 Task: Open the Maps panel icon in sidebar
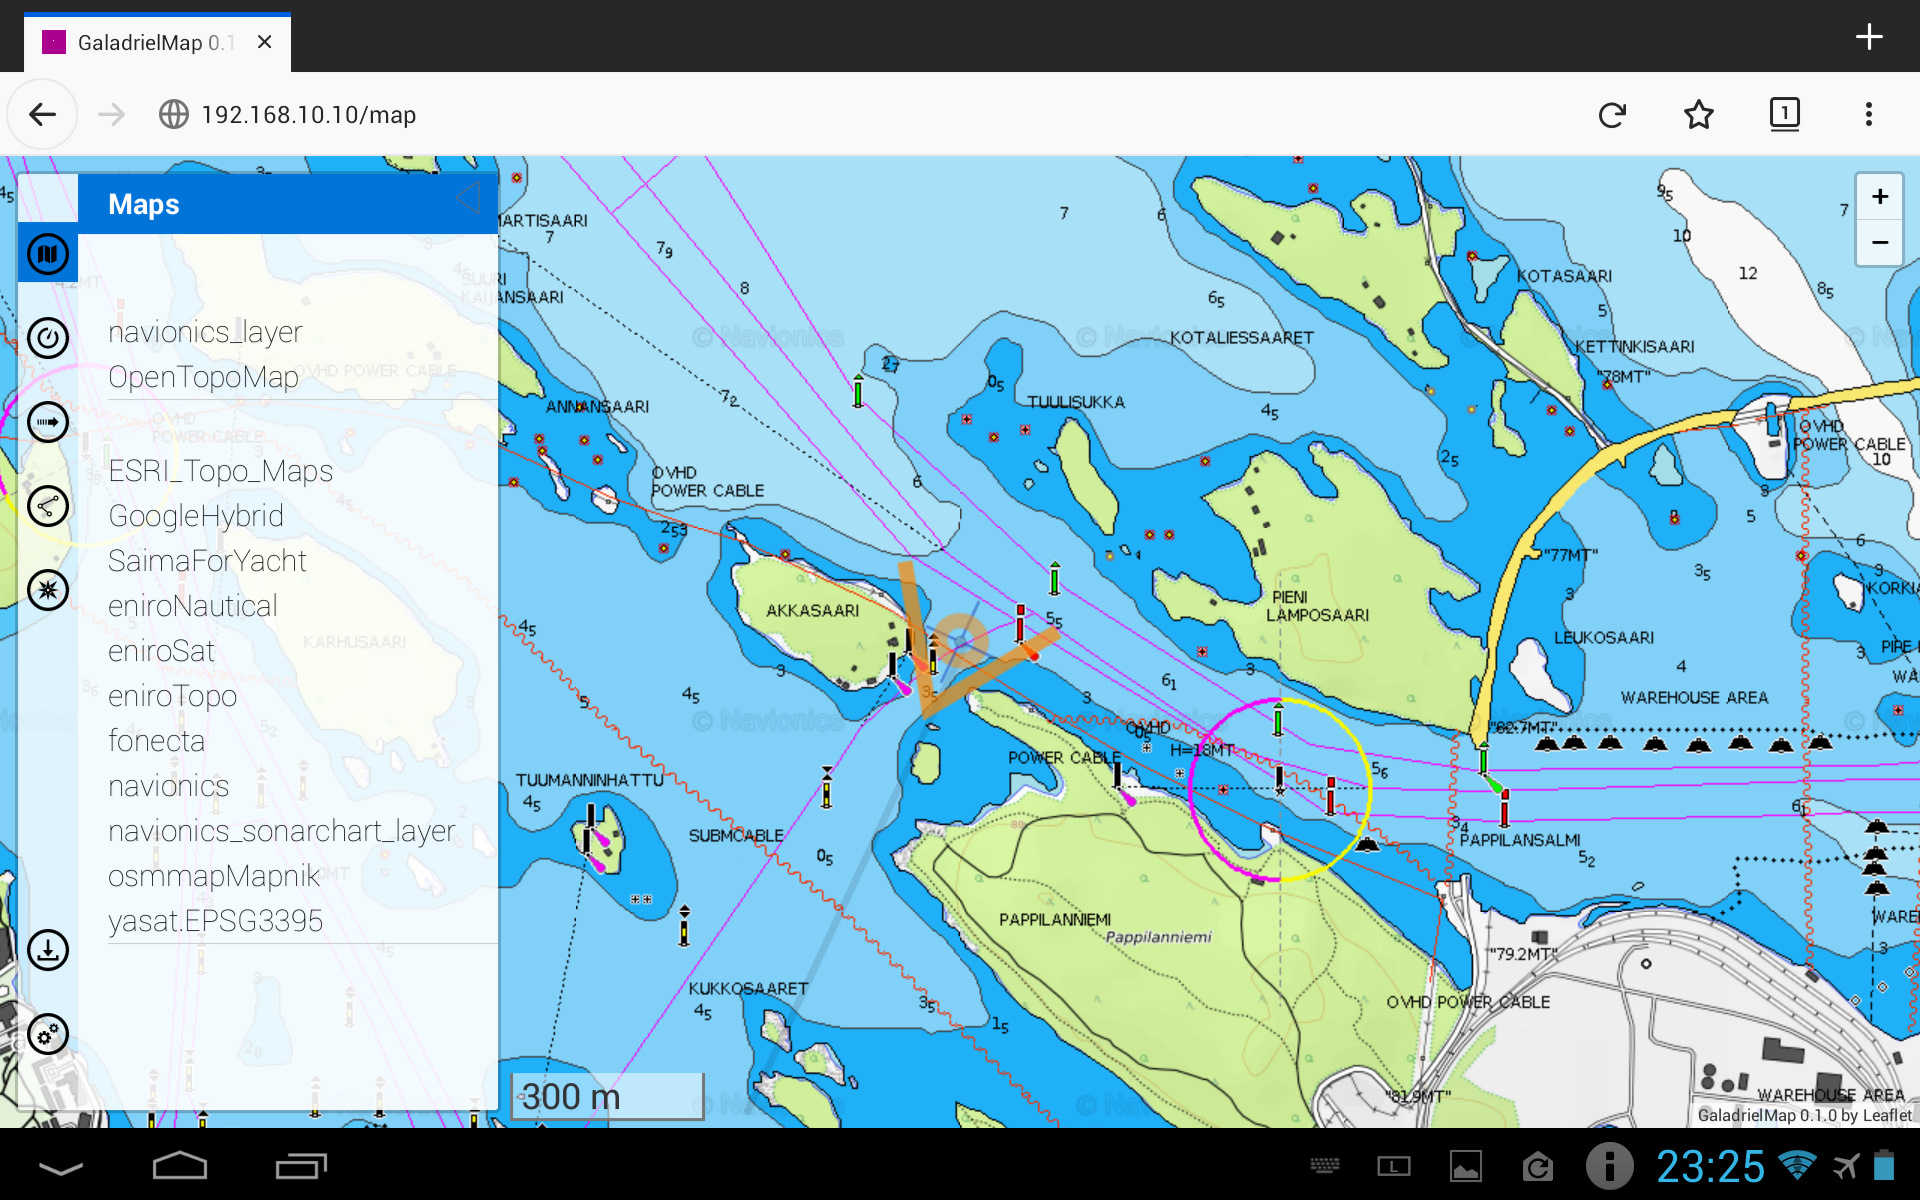[48, 254]
